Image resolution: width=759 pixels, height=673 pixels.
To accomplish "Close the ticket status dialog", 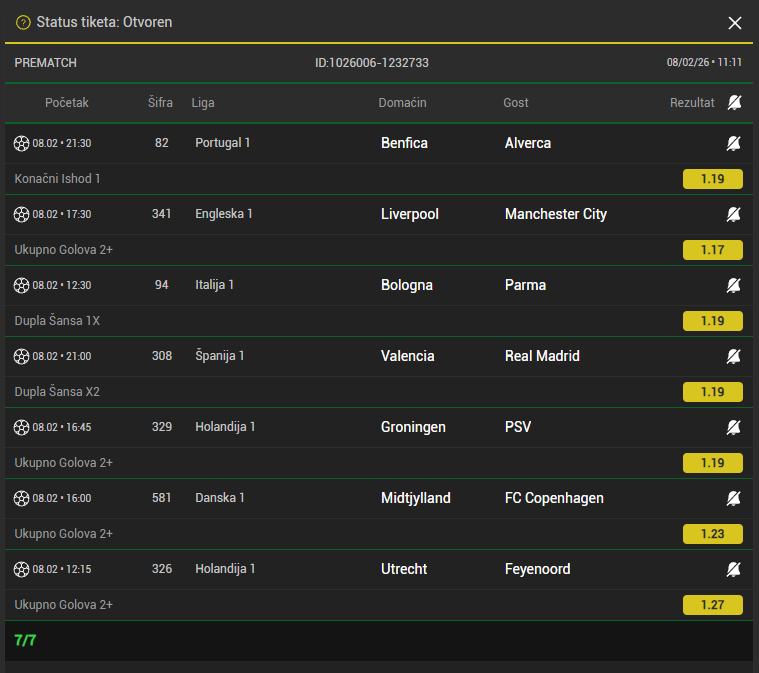I will [735, 22].
